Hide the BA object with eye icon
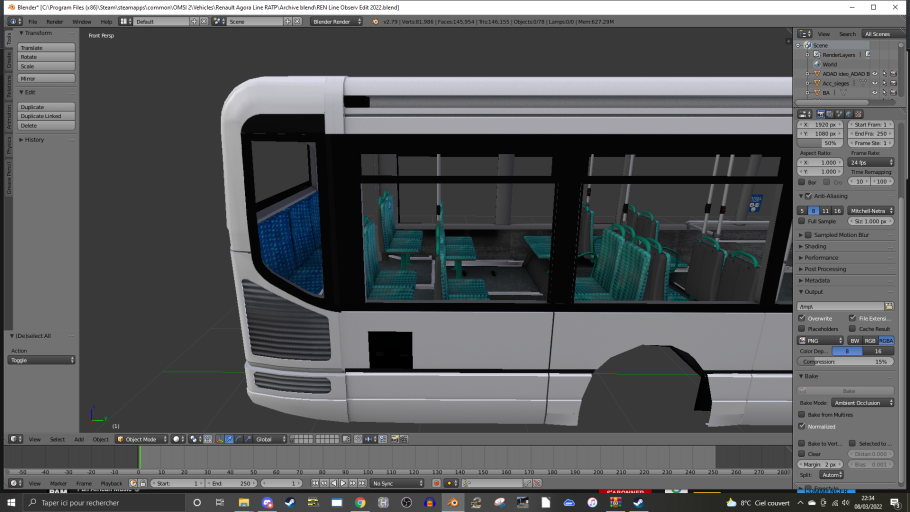Image resolution: width=910 pixels, height=512 pixels. coord(875,93)
